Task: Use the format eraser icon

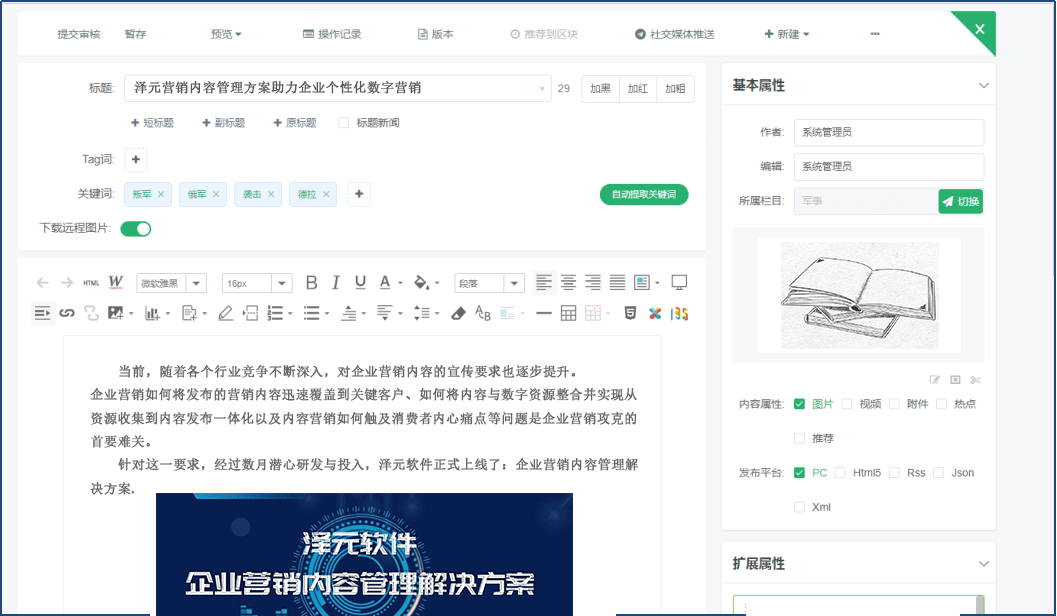Action: coord(456,313)
